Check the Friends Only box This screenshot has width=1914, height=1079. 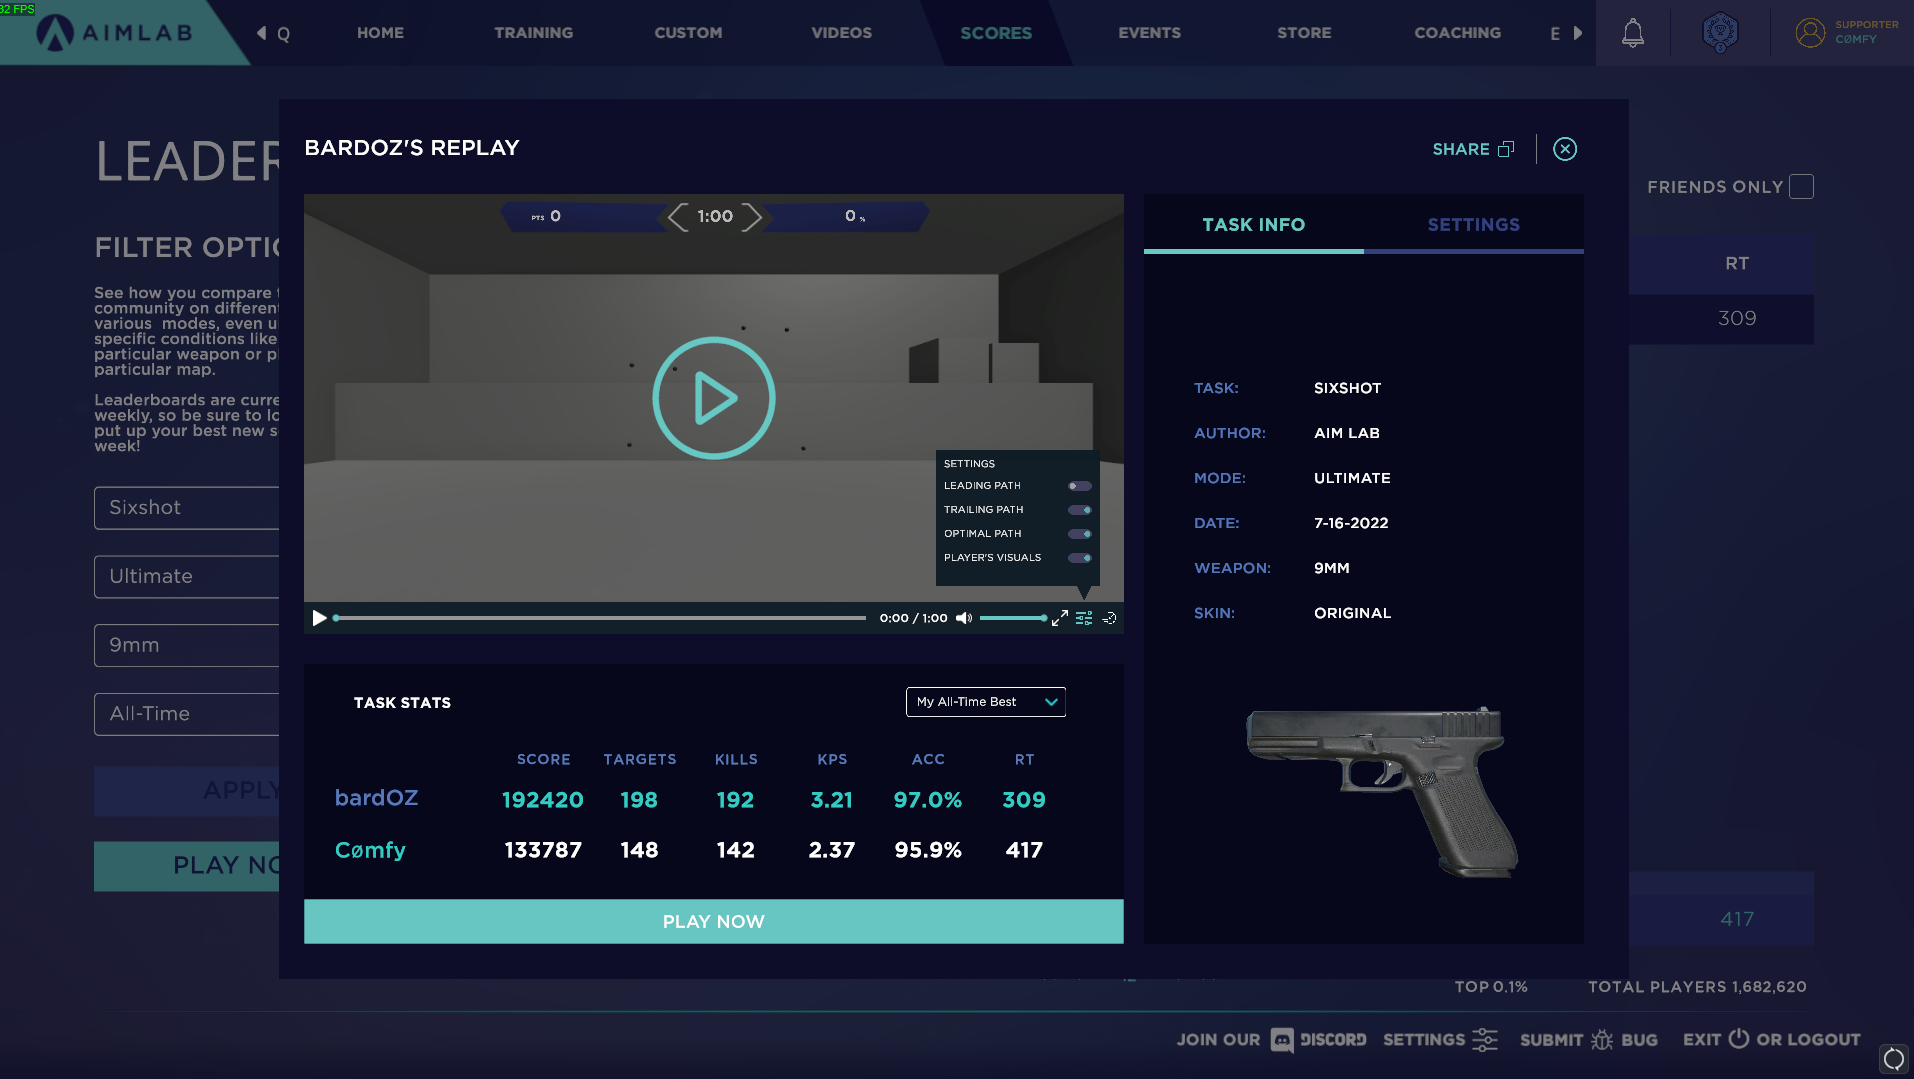tap(1801, 187)
